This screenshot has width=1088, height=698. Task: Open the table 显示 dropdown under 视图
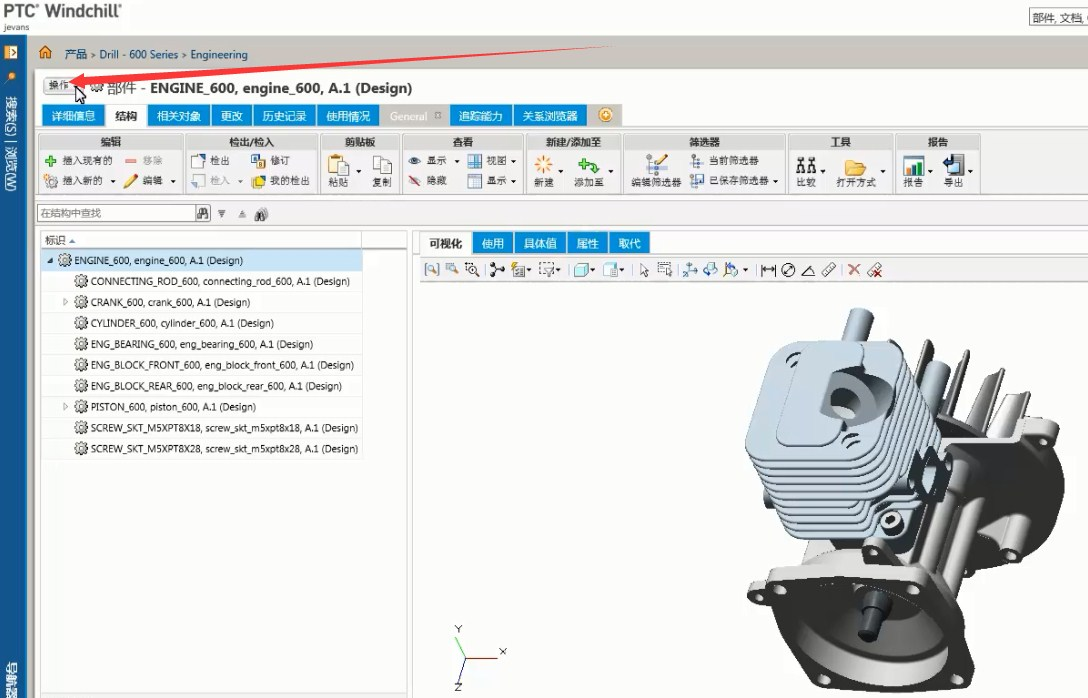[x=513, y=181]
